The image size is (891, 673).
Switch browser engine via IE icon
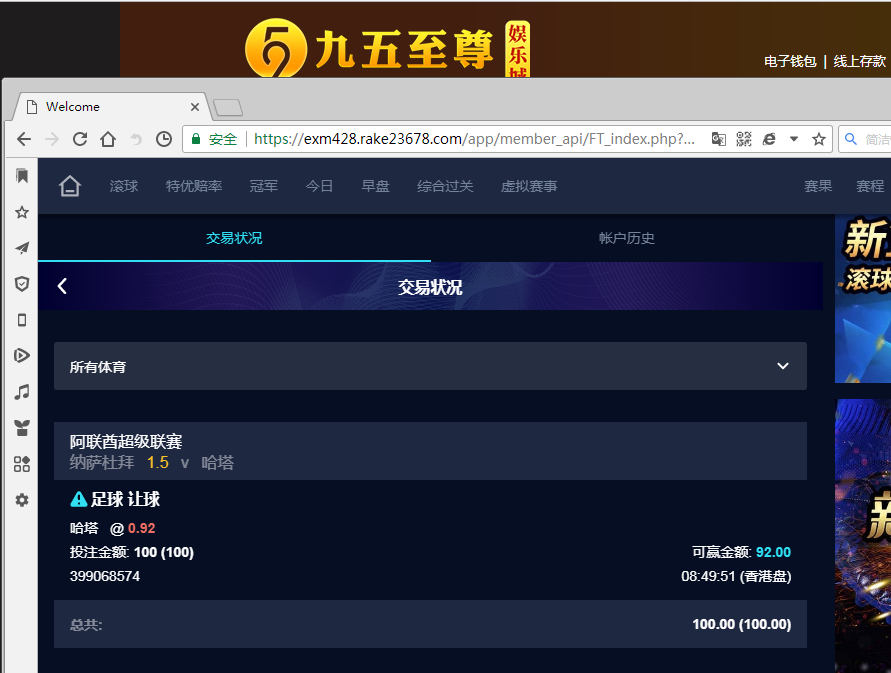pos(769,139)
